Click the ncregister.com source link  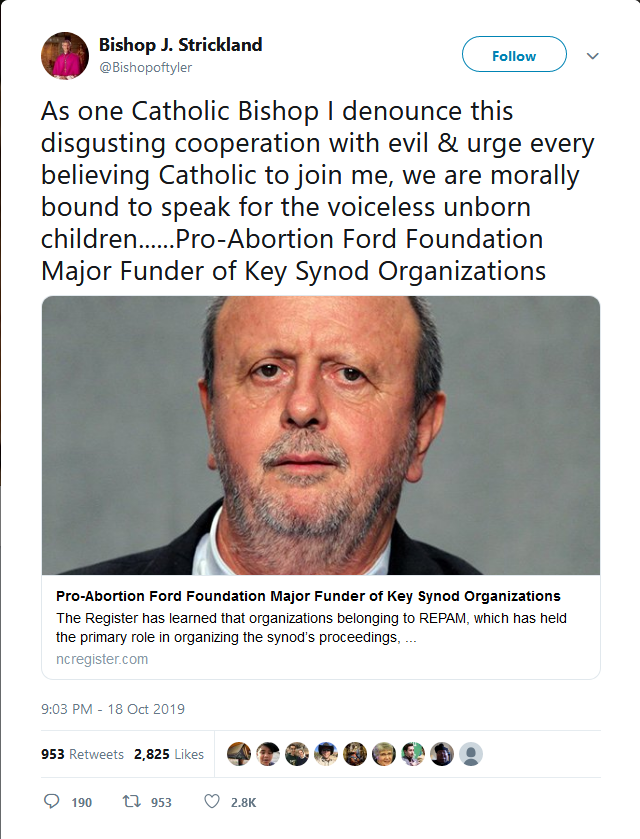pos(102,659)
